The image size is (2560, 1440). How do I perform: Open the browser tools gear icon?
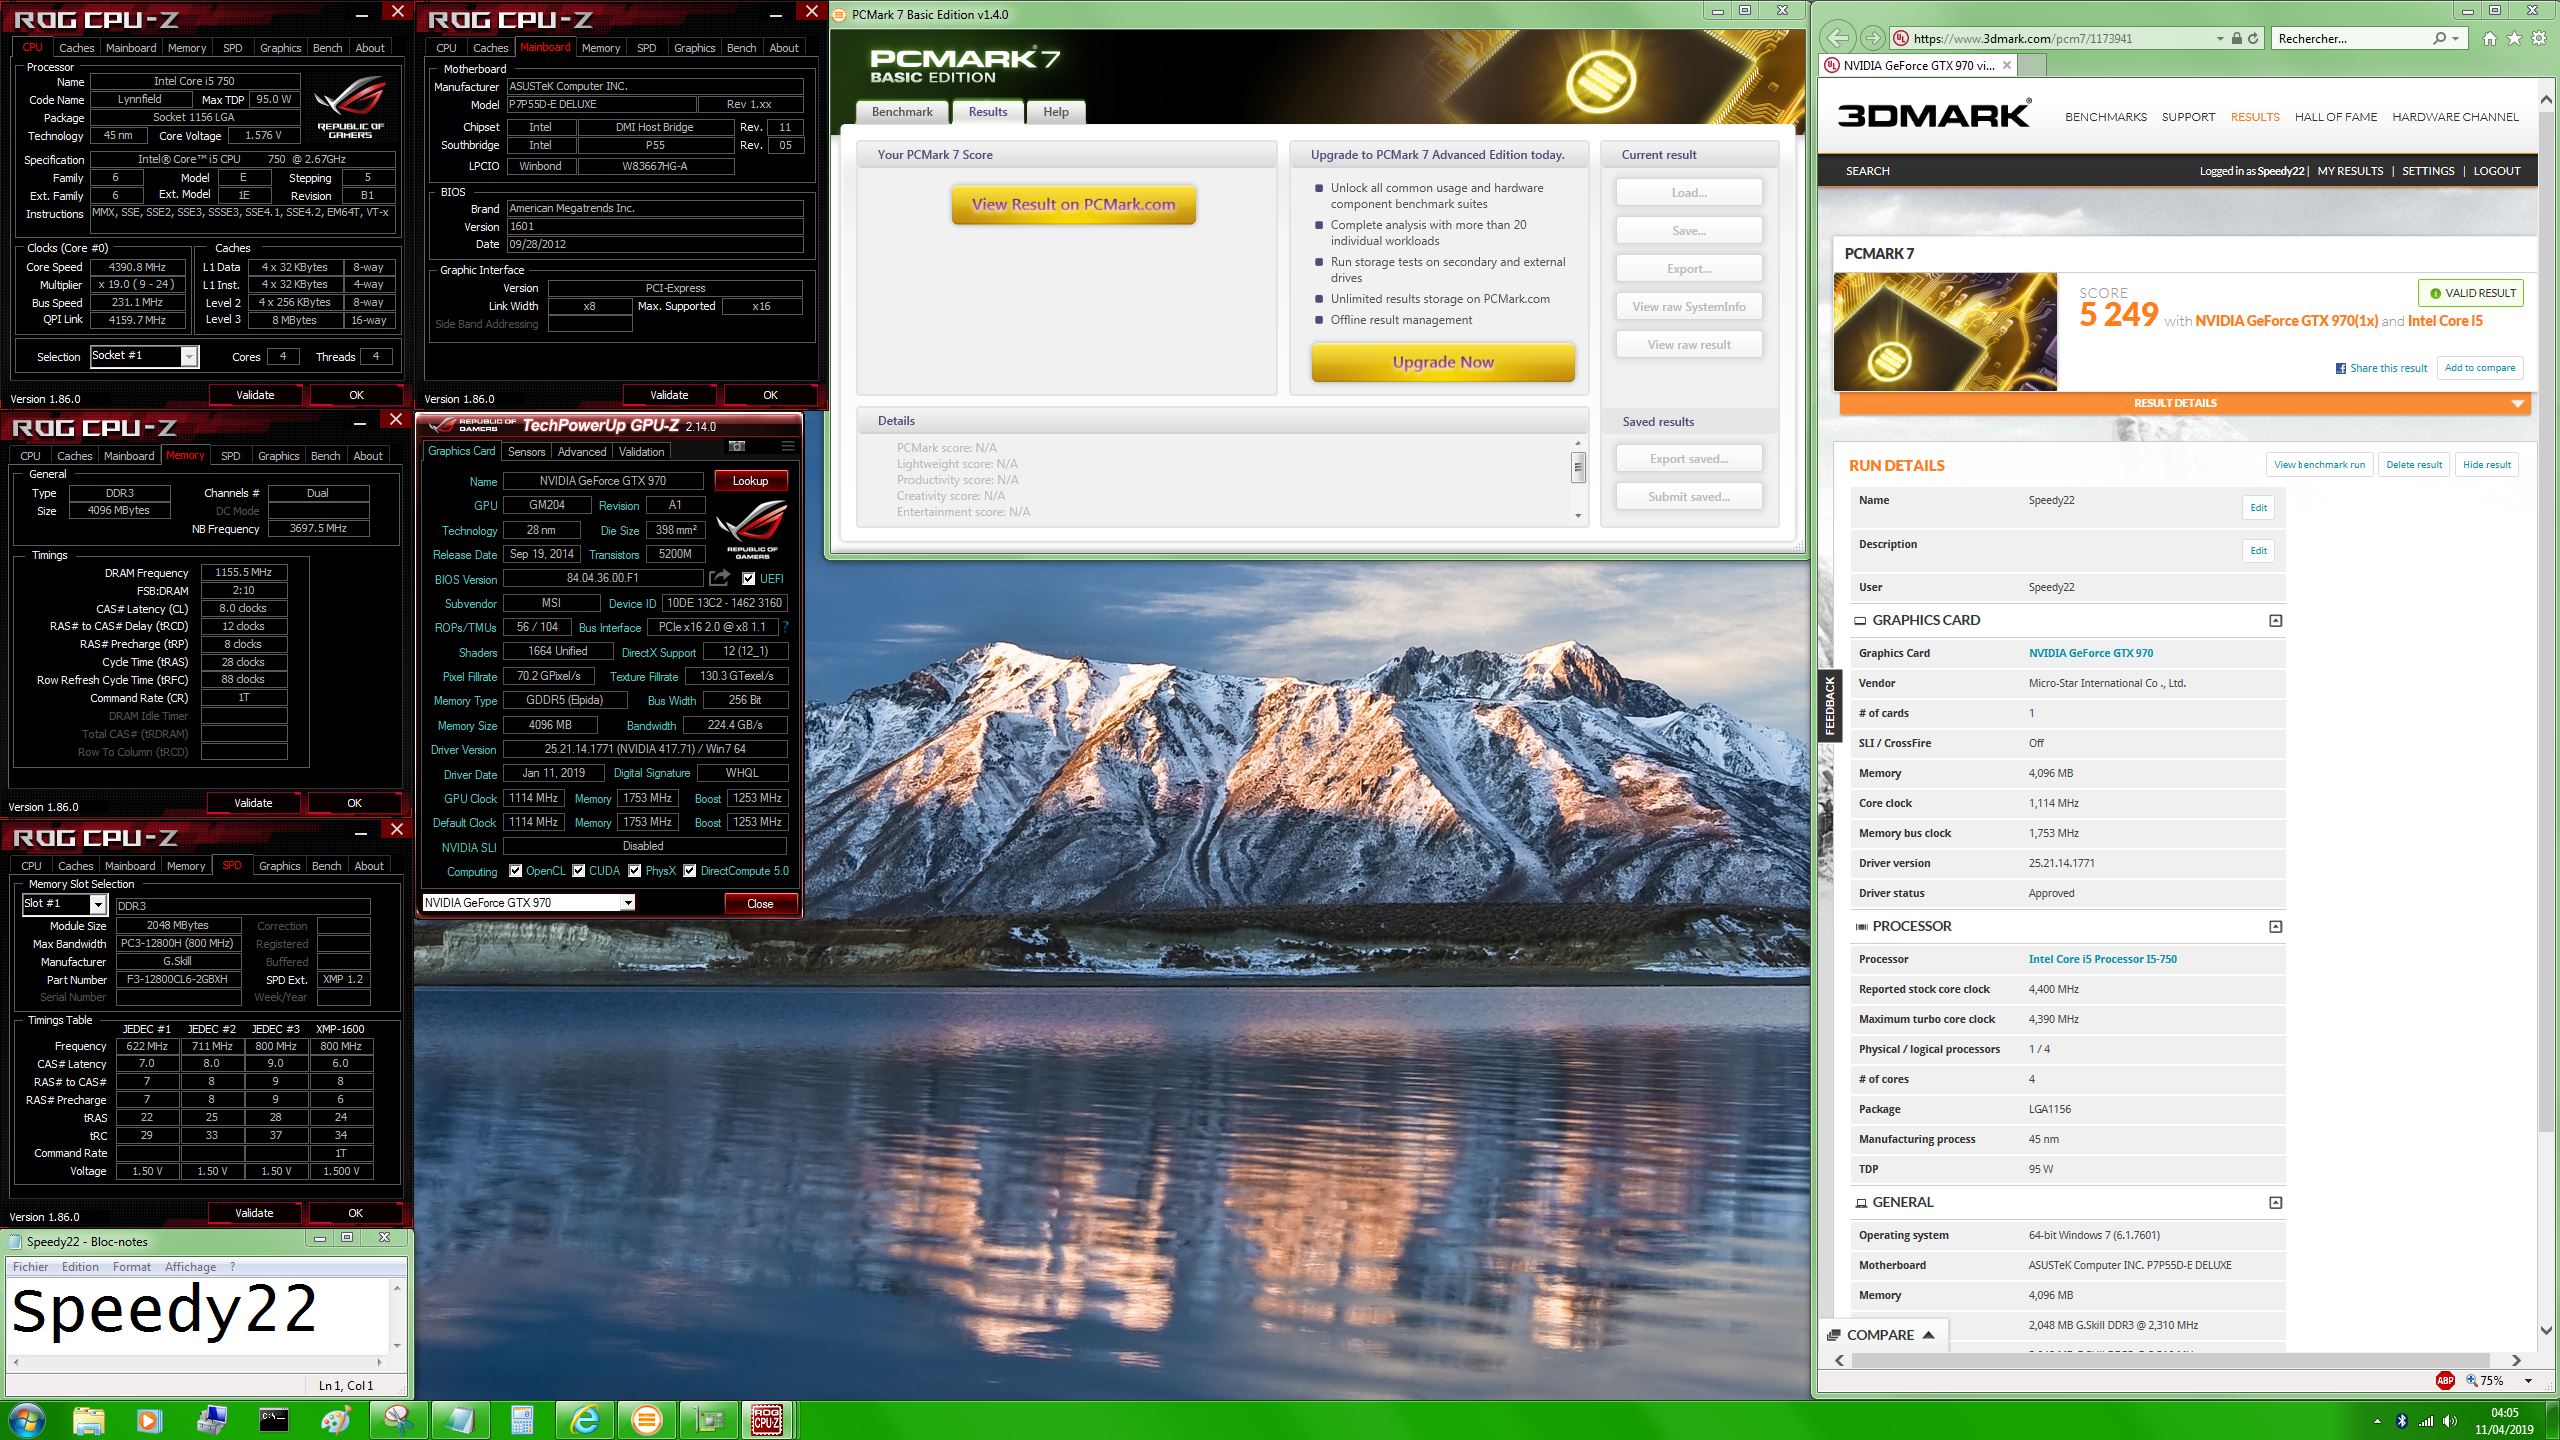pos(2539,38)
